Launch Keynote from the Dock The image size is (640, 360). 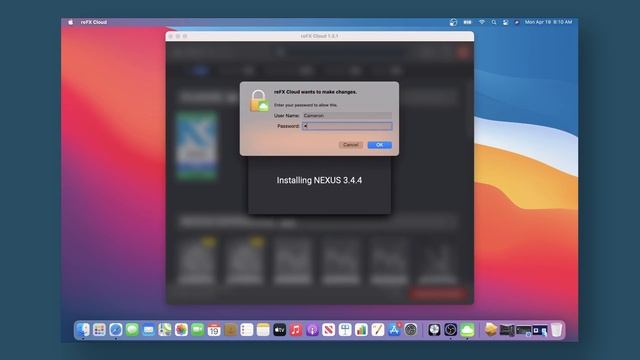[x=345, y=329]
